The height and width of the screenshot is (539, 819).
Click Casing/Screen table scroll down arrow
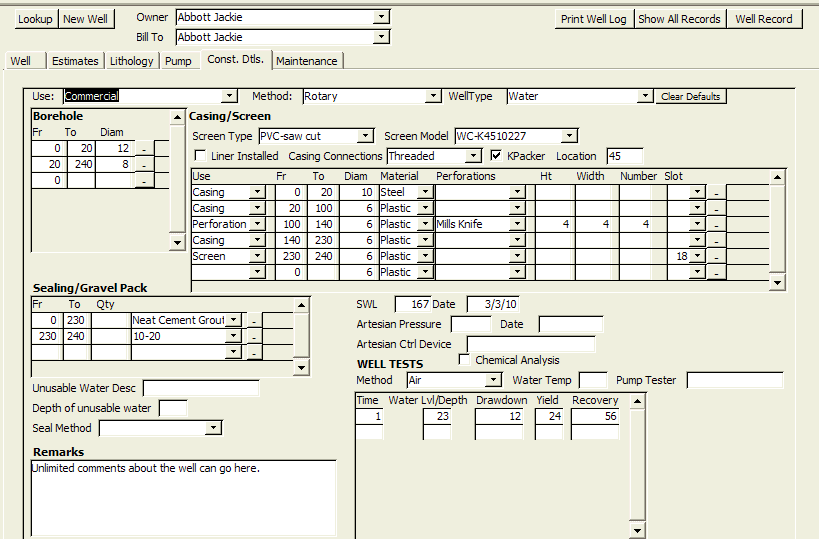778,283
